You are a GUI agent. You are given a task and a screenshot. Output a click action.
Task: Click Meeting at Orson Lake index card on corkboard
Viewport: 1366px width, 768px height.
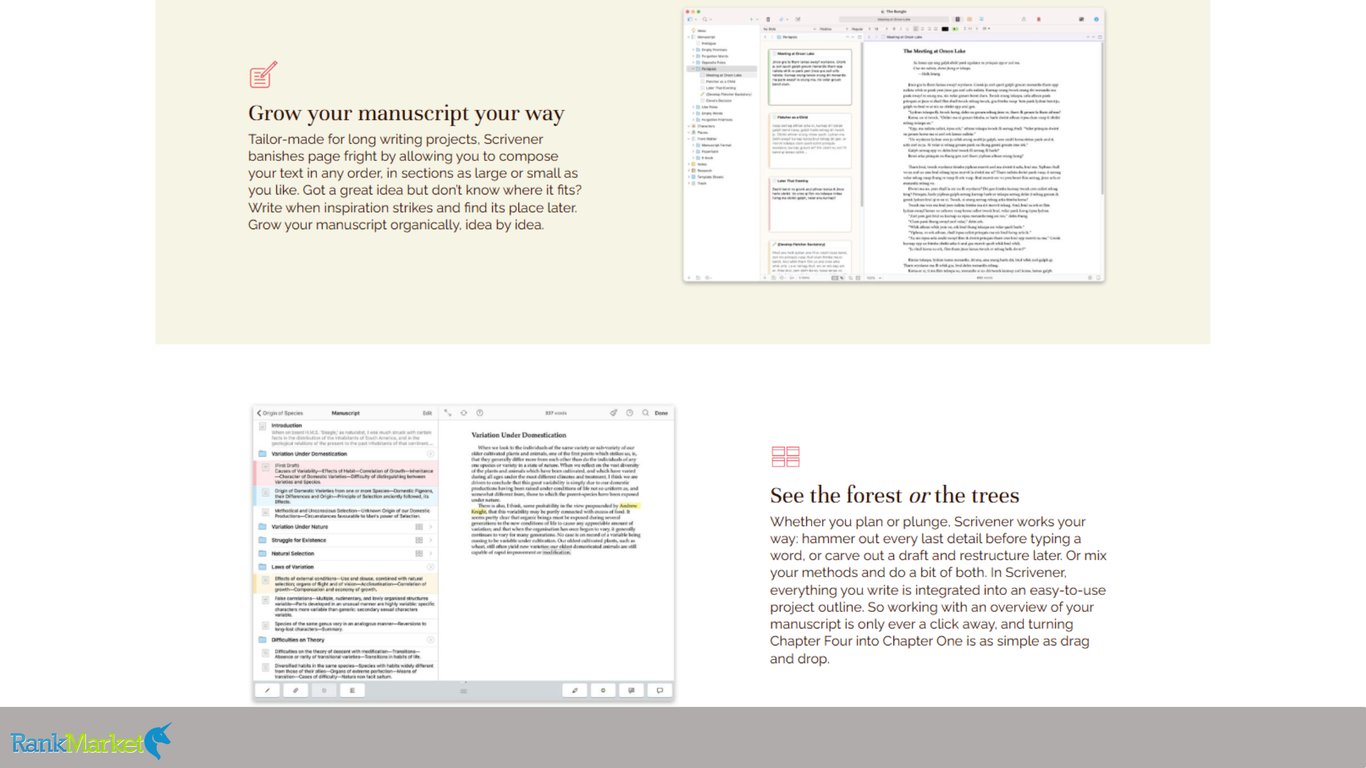point(810,77)
